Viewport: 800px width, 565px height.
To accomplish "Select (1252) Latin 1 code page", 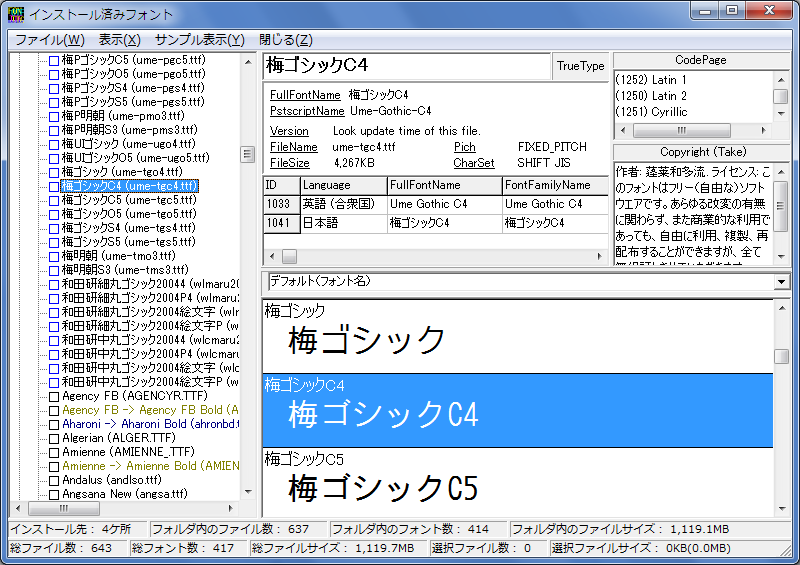I will (x=651, y=80).
